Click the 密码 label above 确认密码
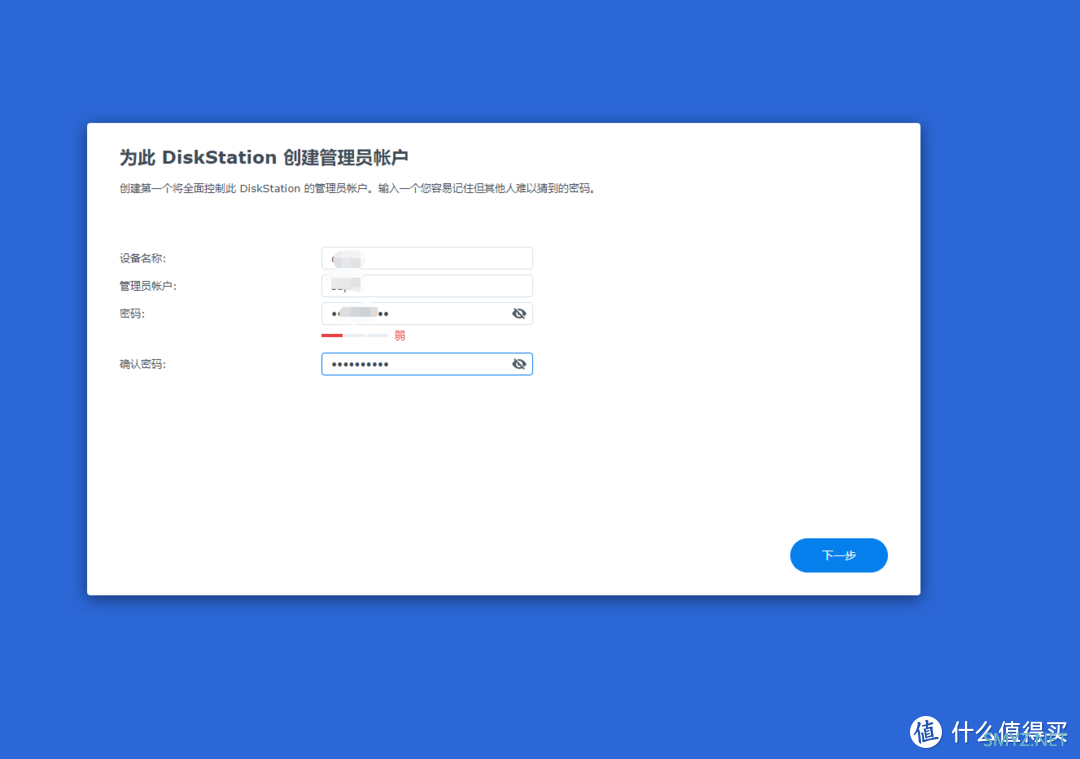1080x759 pixels. point(132,313)
